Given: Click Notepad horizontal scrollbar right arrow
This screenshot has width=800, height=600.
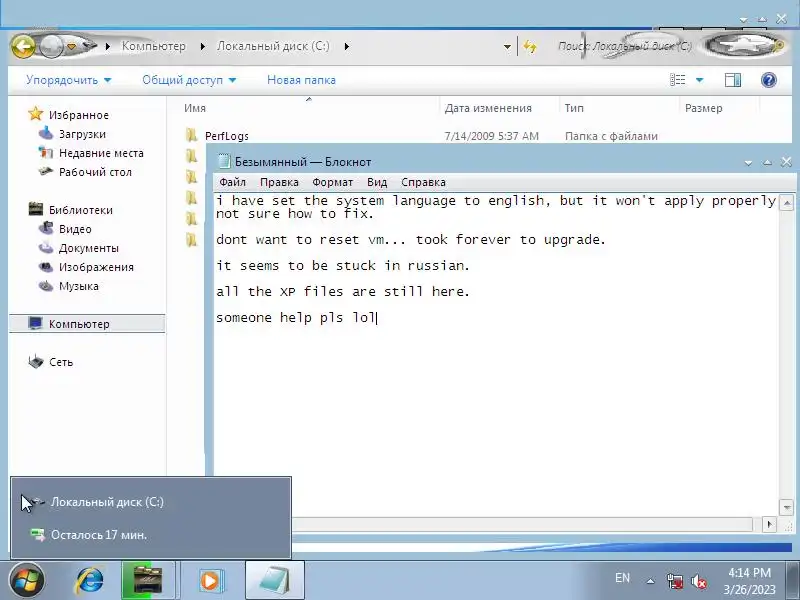Looking at the screenshot, I should click(x=769, y=524).
